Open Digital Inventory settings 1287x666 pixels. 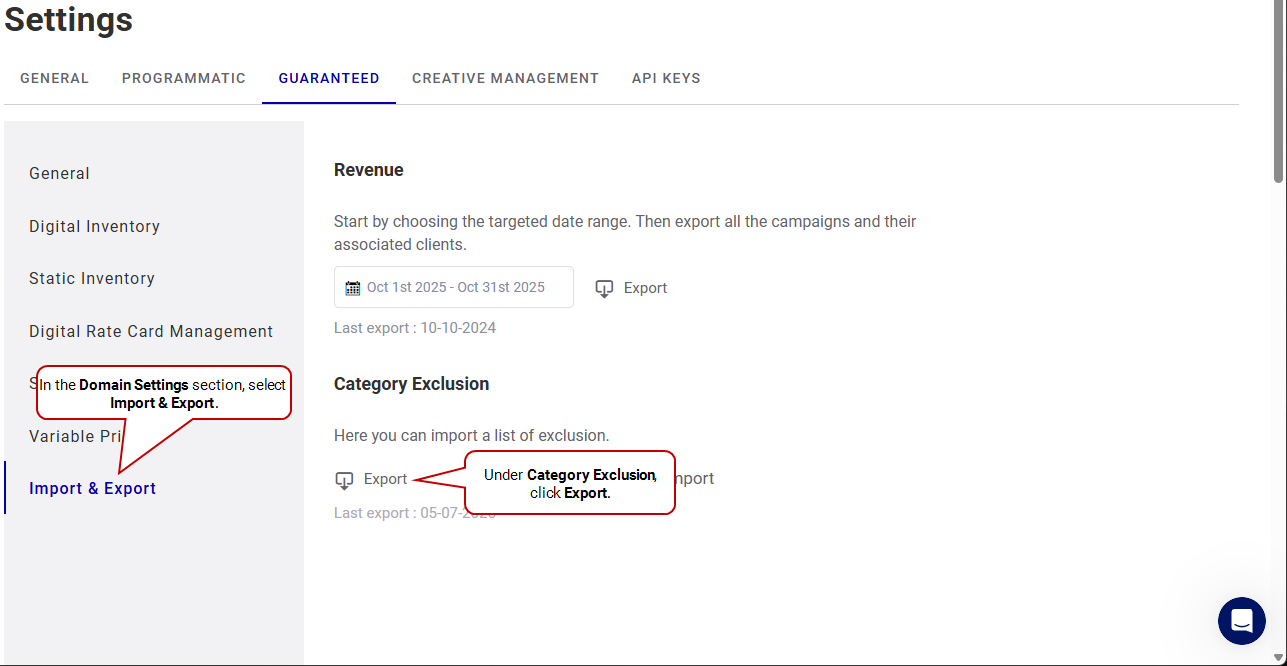click(94, 227)
